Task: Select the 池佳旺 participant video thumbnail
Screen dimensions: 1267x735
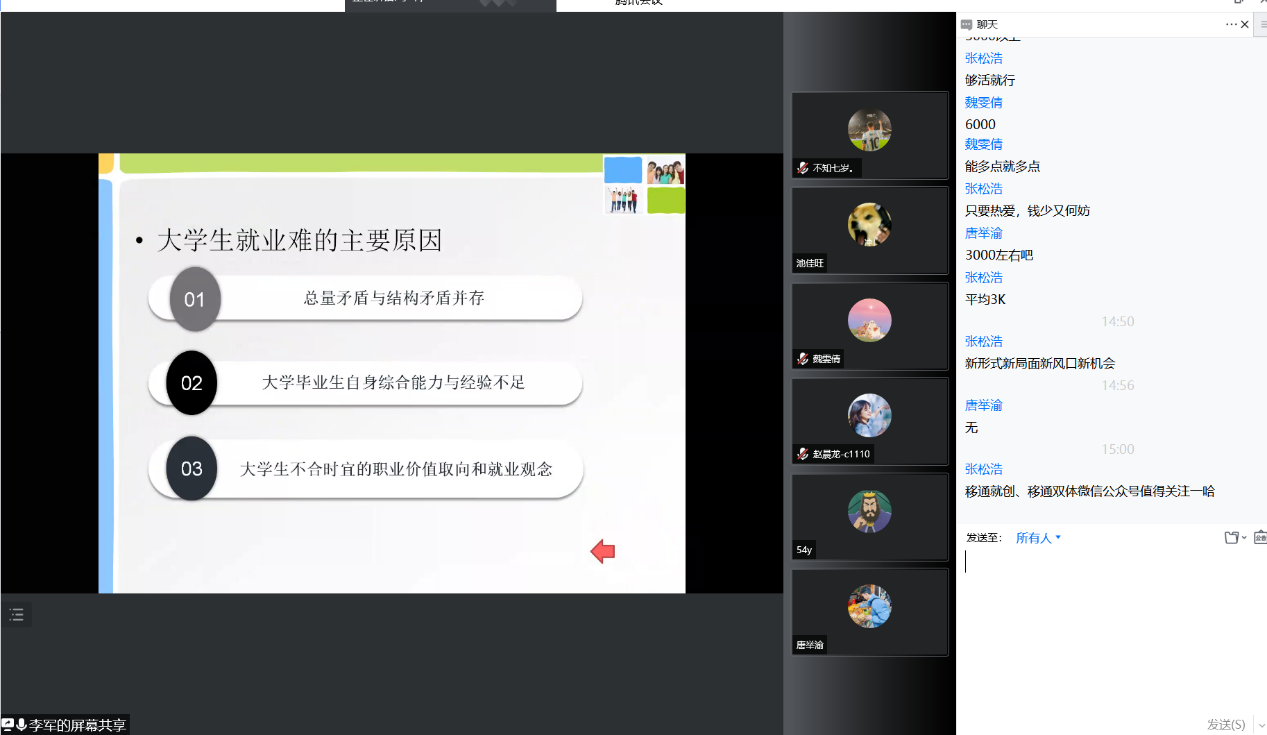Action: [869, 230]
